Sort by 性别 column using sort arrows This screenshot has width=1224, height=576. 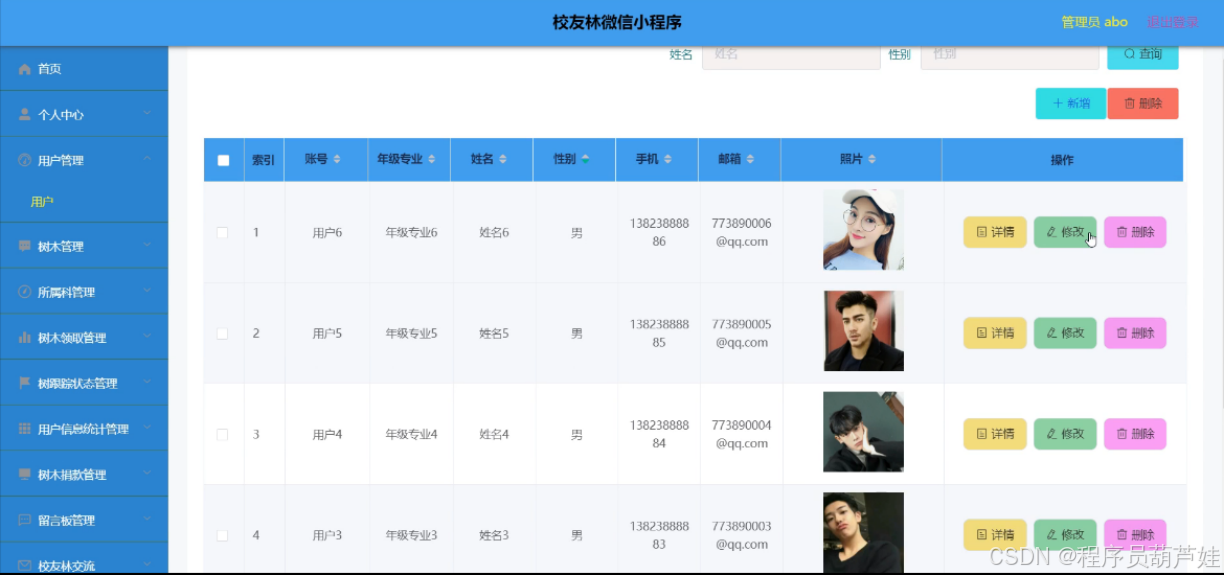coord(585,160)
